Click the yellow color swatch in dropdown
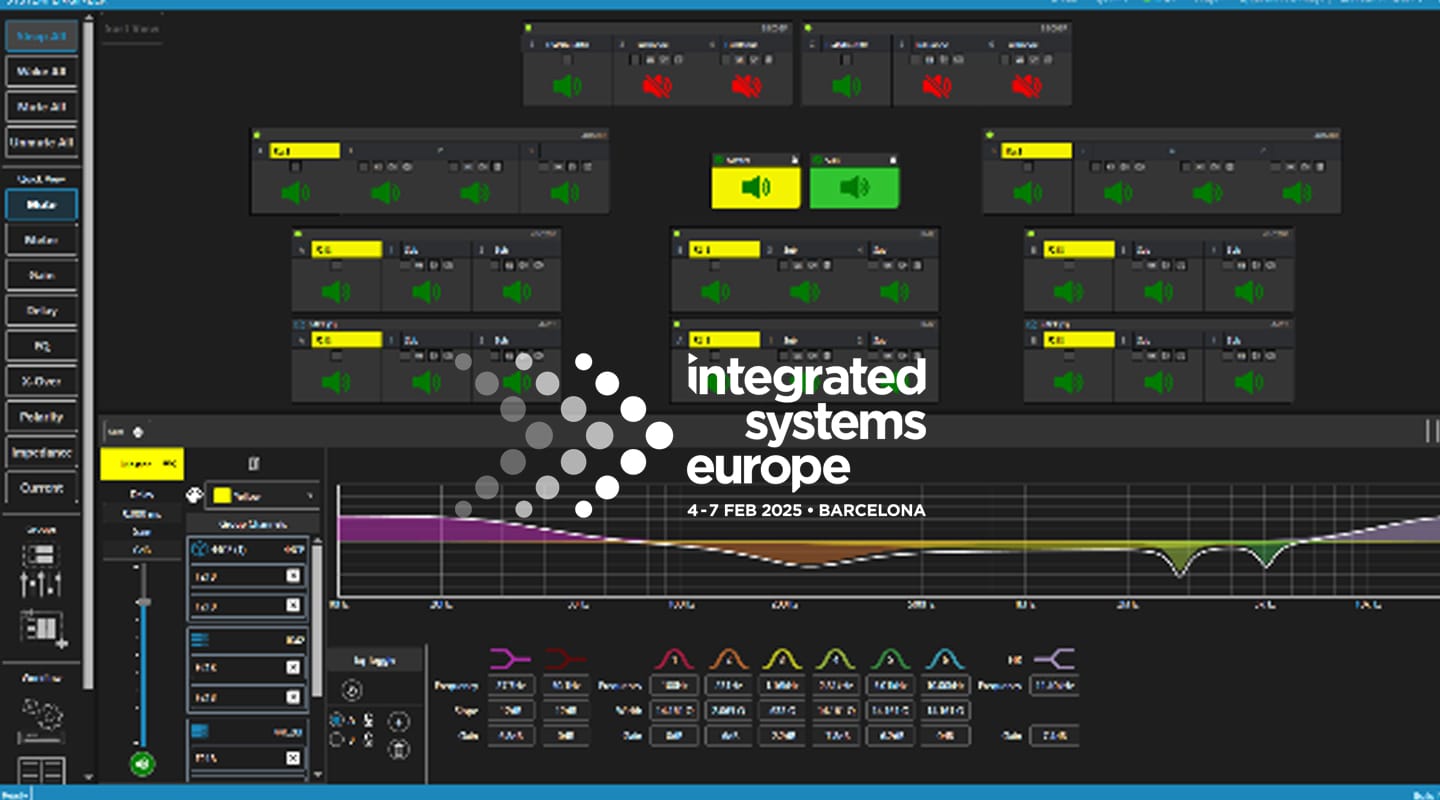 [223, 495]
